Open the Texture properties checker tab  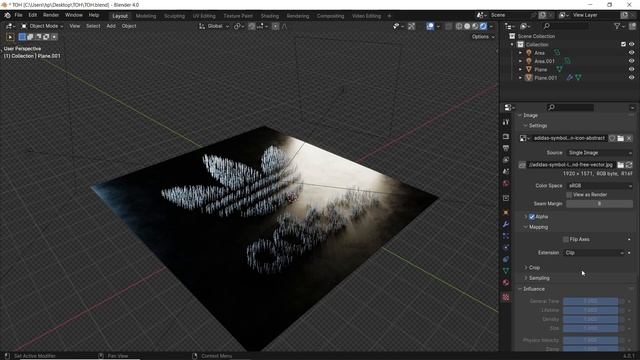(x=506, y=297)
